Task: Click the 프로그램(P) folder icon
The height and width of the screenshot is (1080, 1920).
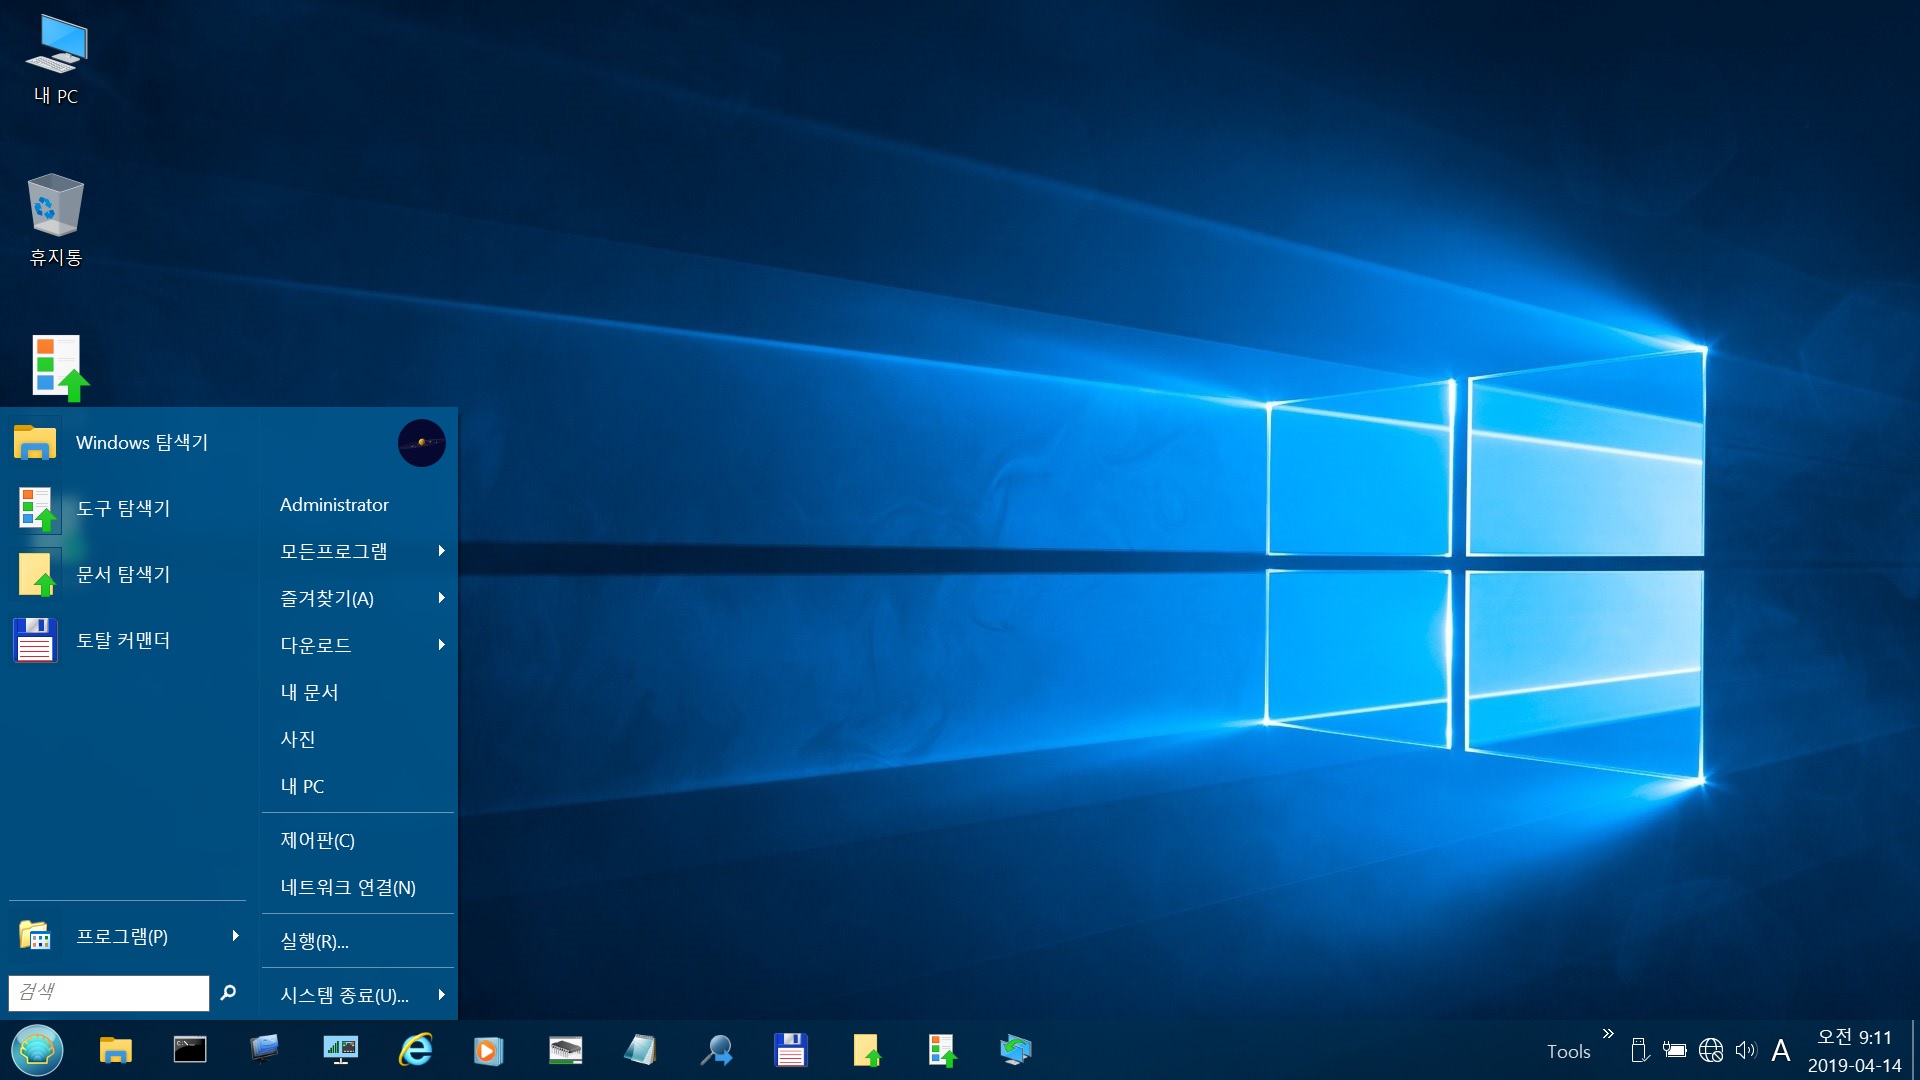Action: click(35, 936)
